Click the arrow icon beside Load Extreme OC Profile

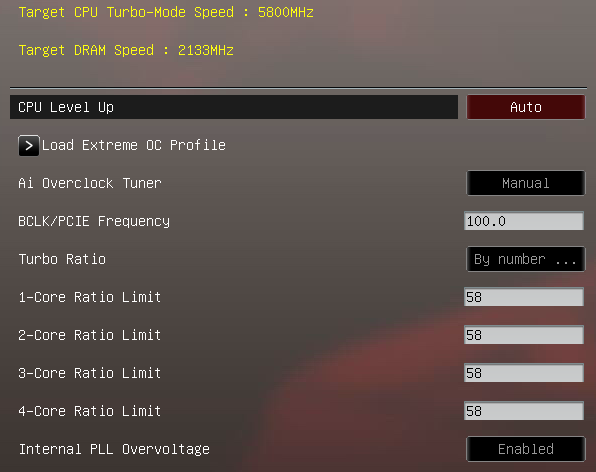tap(29, 146)
